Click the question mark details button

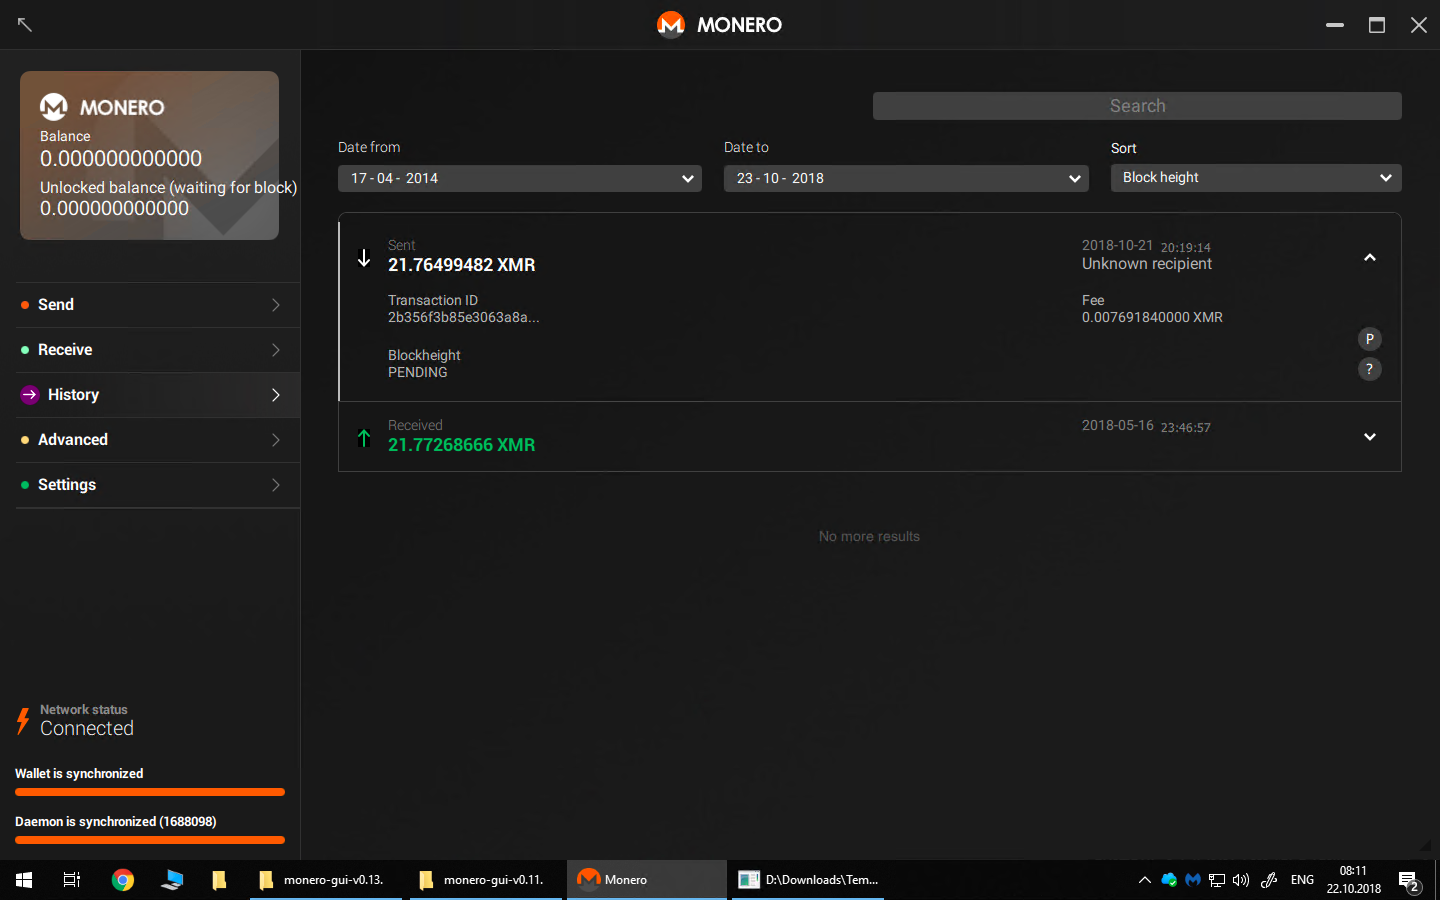click(1370, 369)
